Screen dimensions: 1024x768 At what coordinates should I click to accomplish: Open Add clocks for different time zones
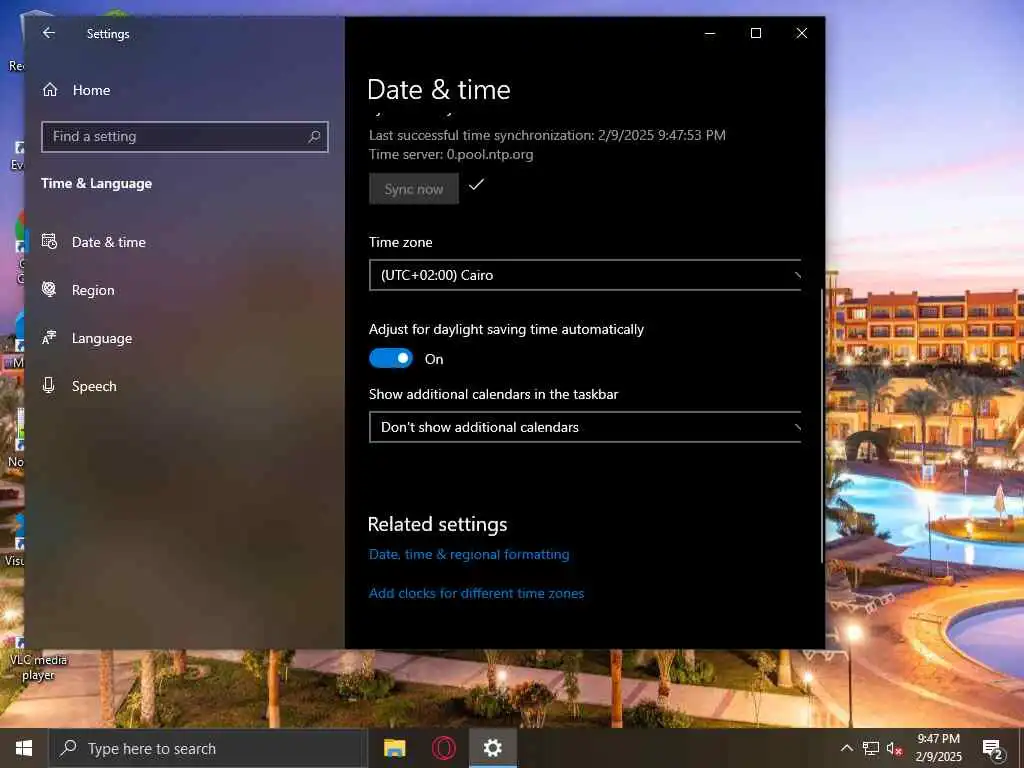coord(476,594)
